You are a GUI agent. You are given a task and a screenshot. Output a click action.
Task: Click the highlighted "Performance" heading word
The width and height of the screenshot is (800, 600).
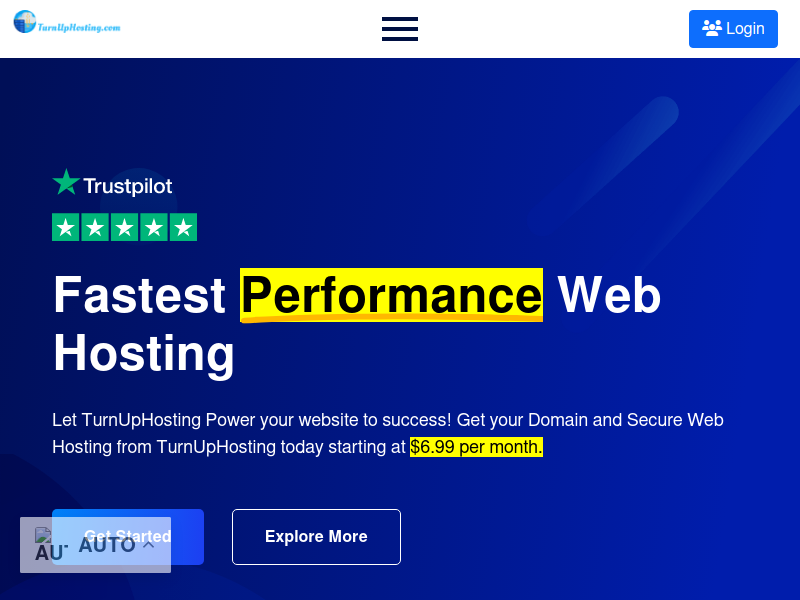tap(391, 295)
